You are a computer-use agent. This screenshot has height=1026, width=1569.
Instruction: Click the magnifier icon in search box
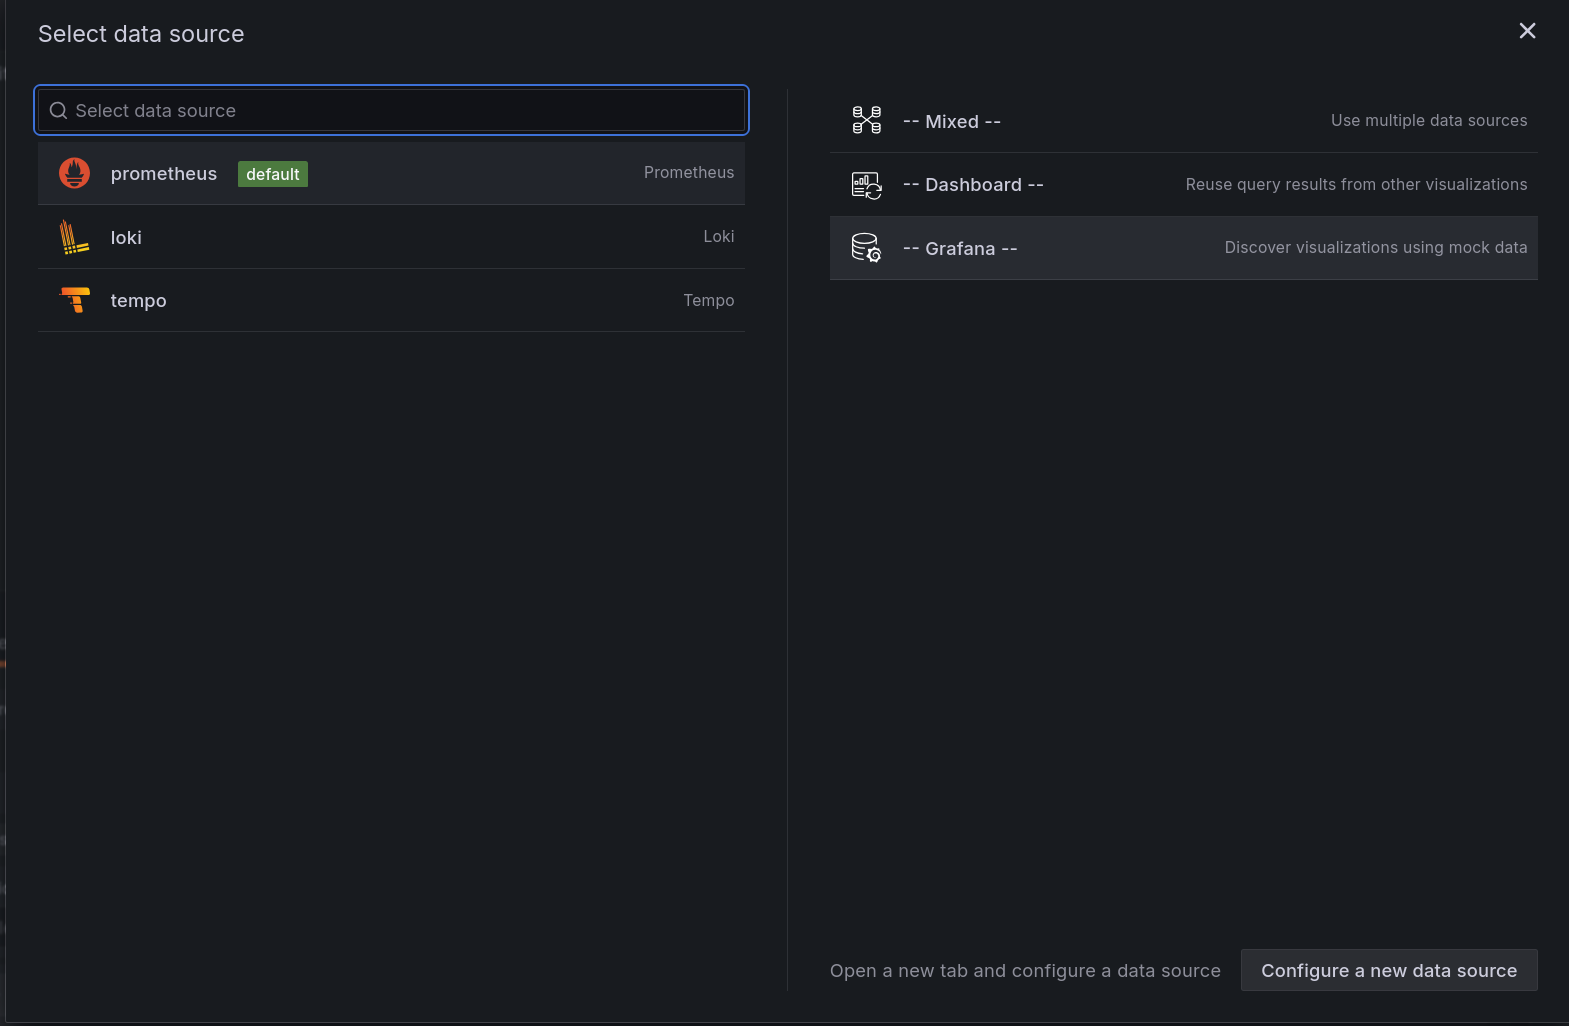58,111
